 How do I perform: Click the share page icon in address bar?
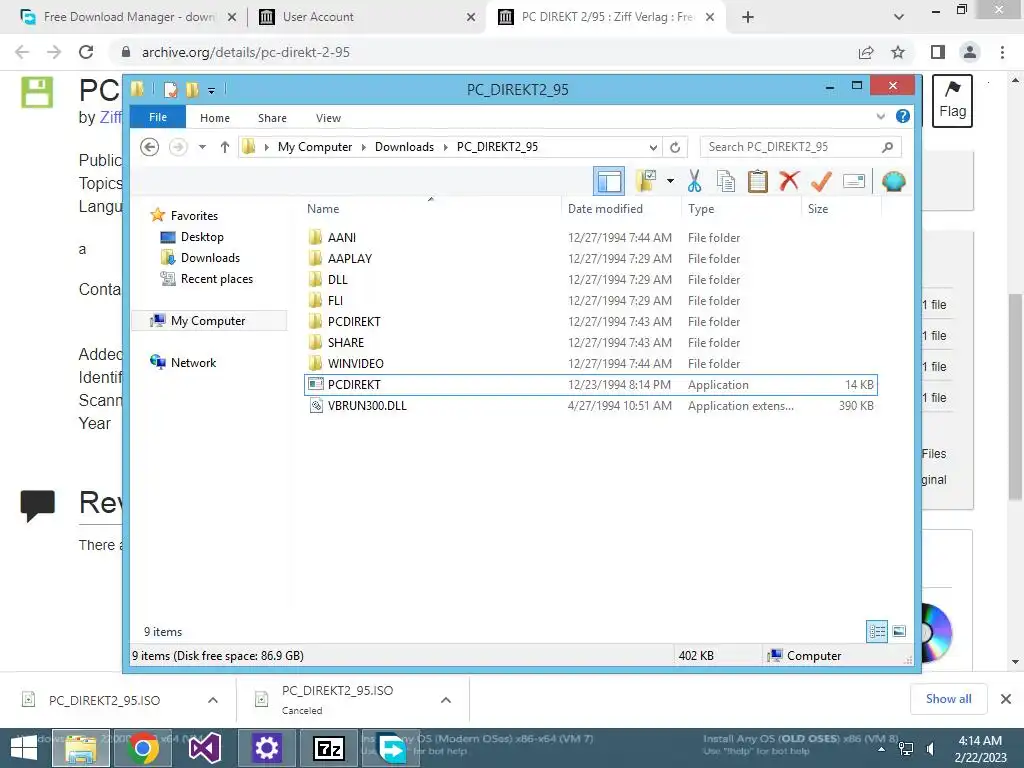tap(866, 52)
